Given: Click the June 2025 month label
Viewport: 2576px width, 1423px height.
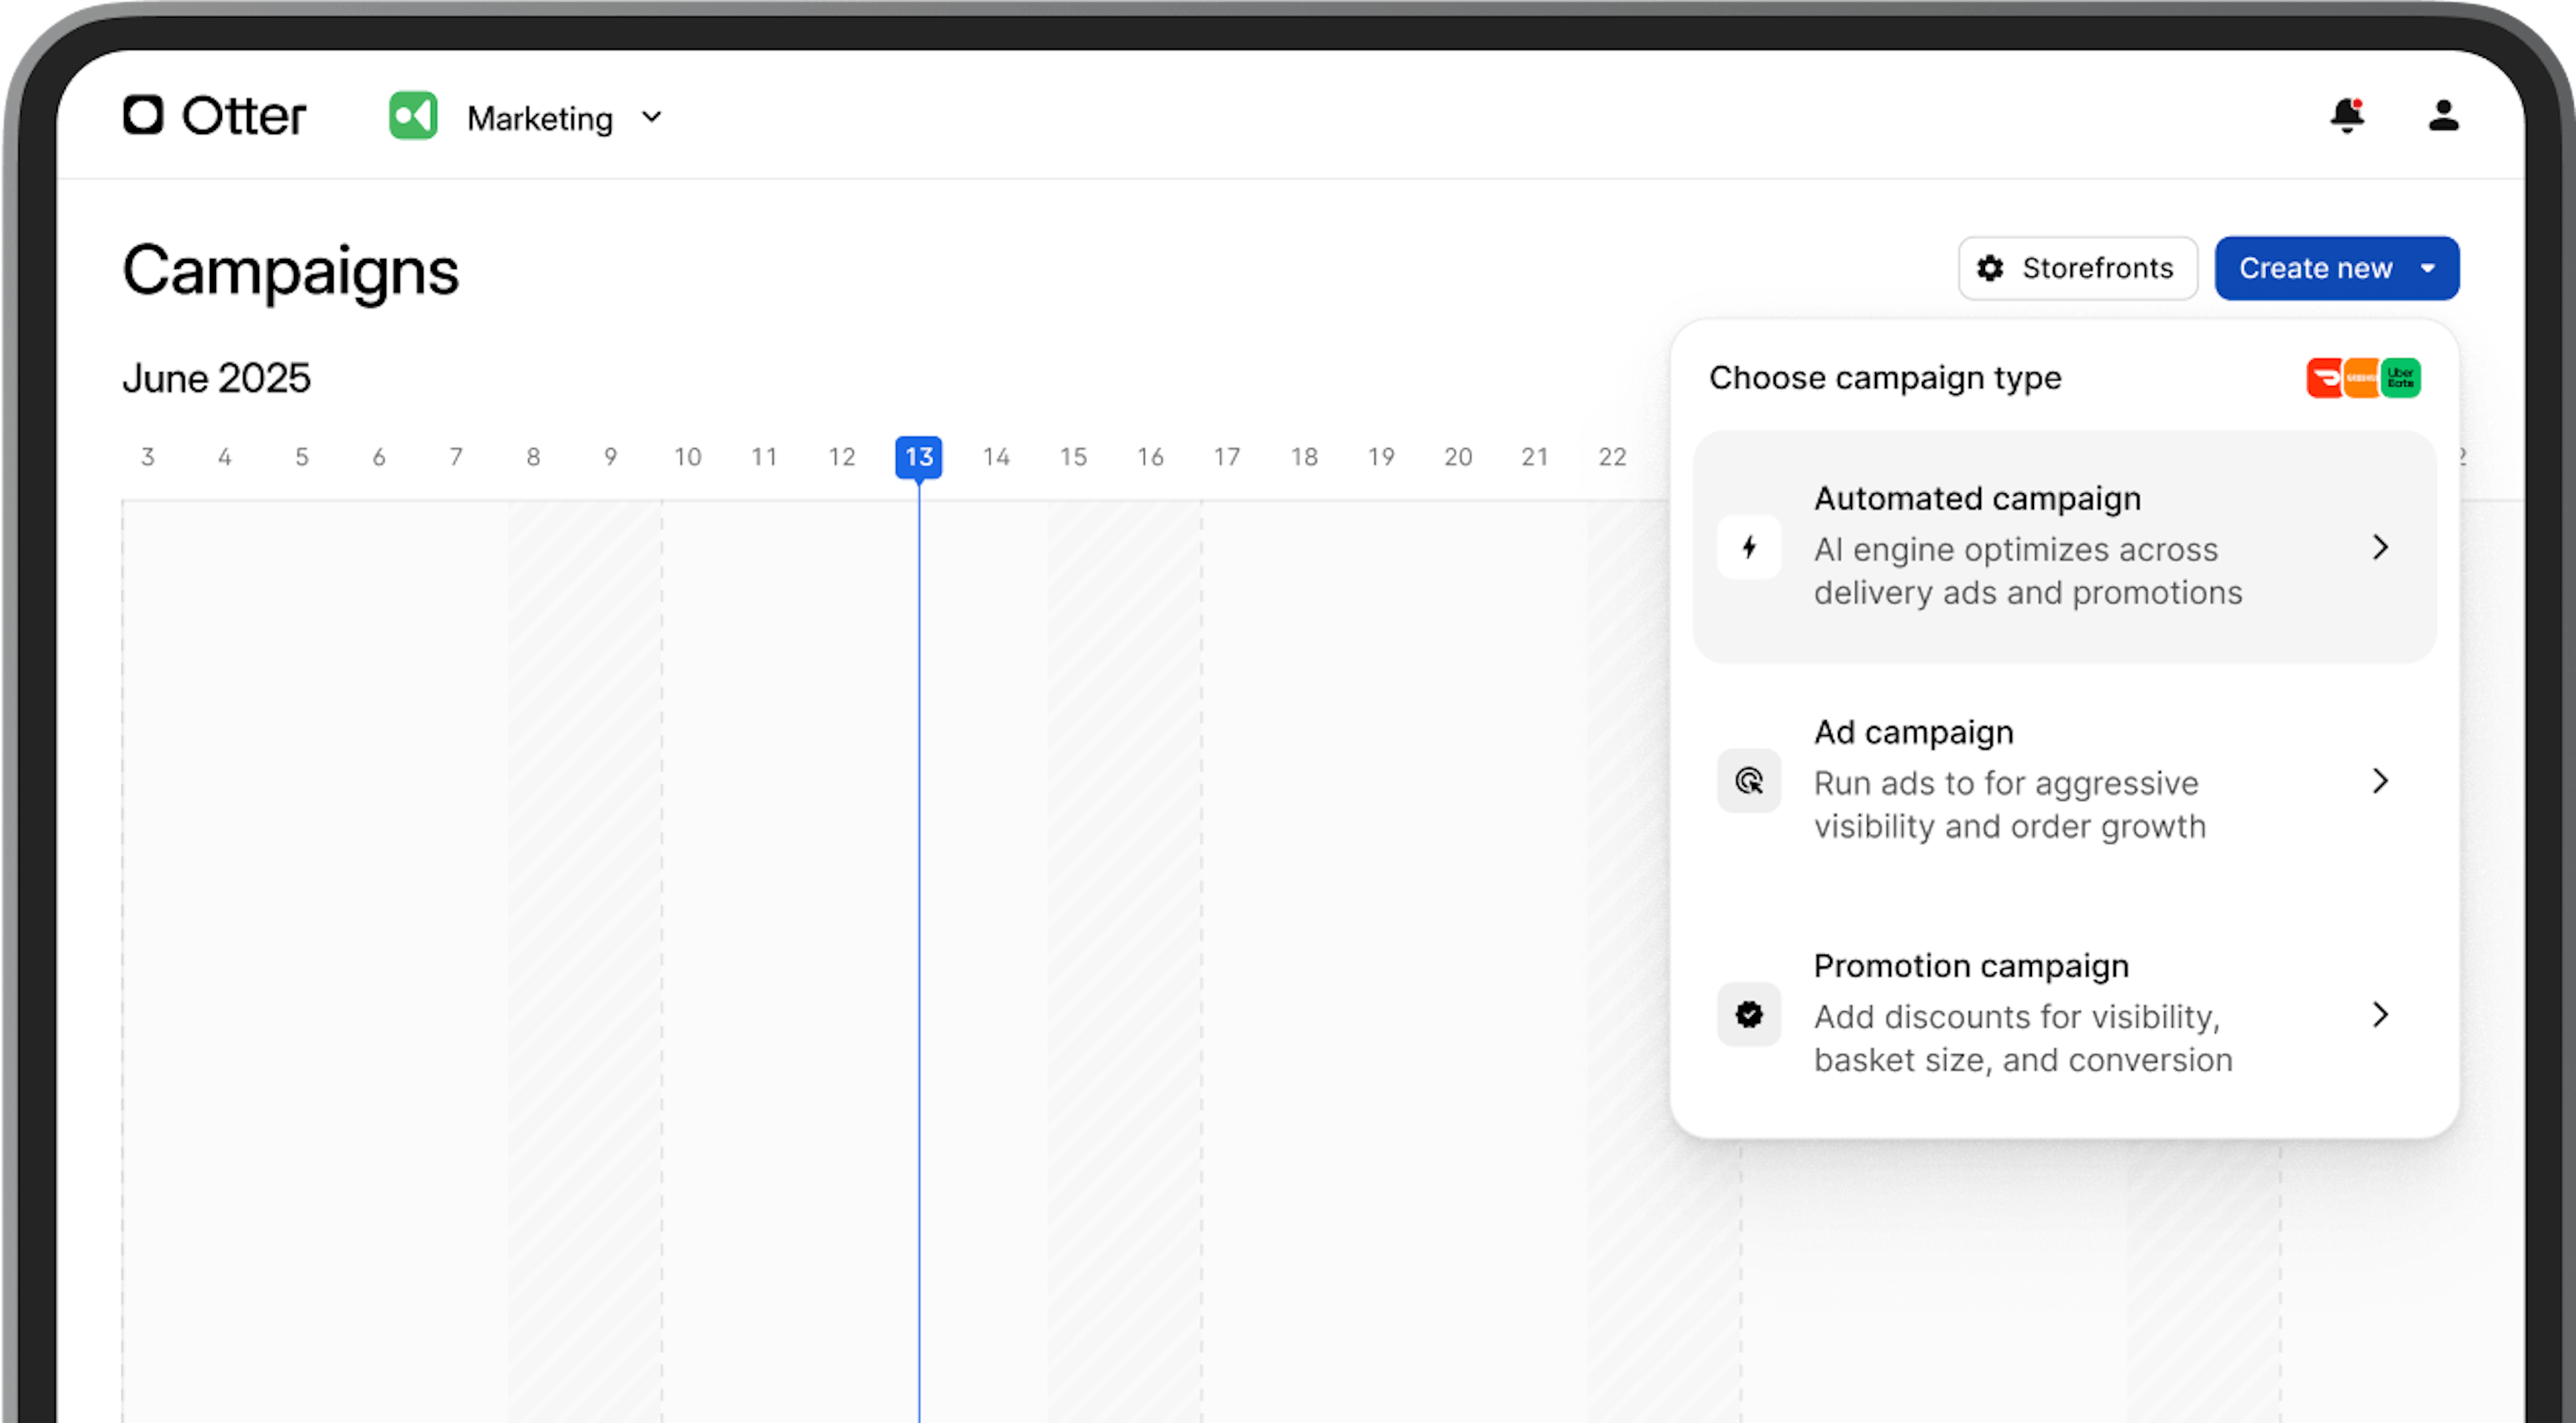Looking at the screenshot, I should click(x=216, y=378).
